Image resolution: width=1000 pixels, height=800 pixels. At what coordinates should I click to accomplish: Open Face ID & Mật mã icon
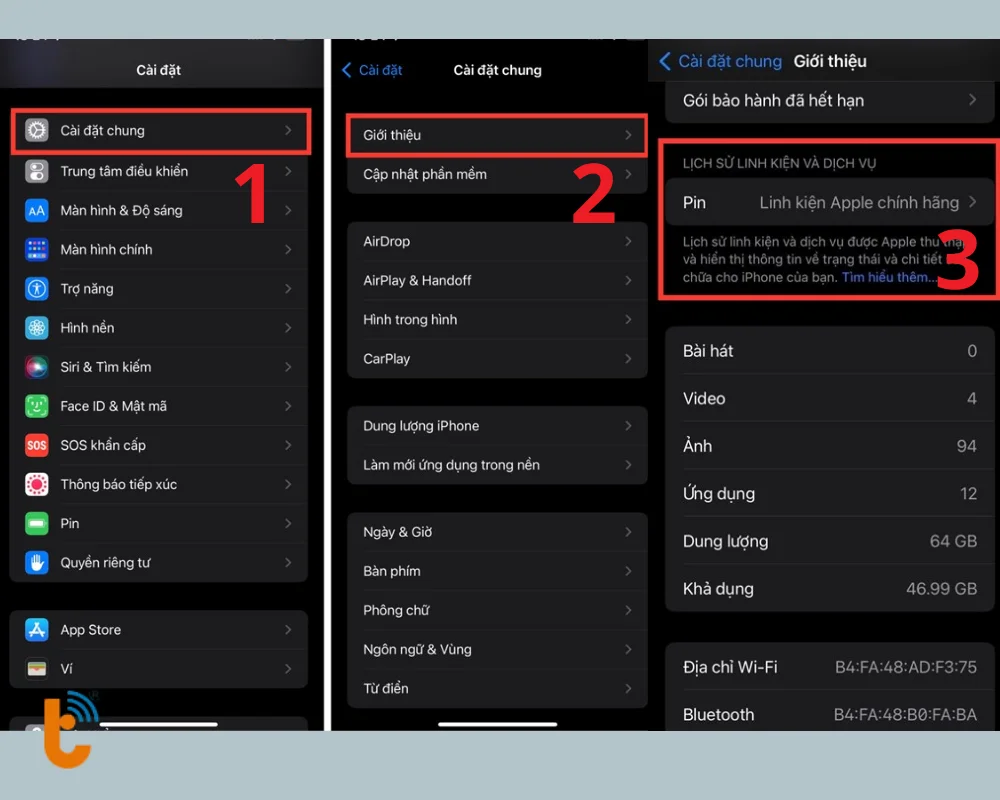37,406
